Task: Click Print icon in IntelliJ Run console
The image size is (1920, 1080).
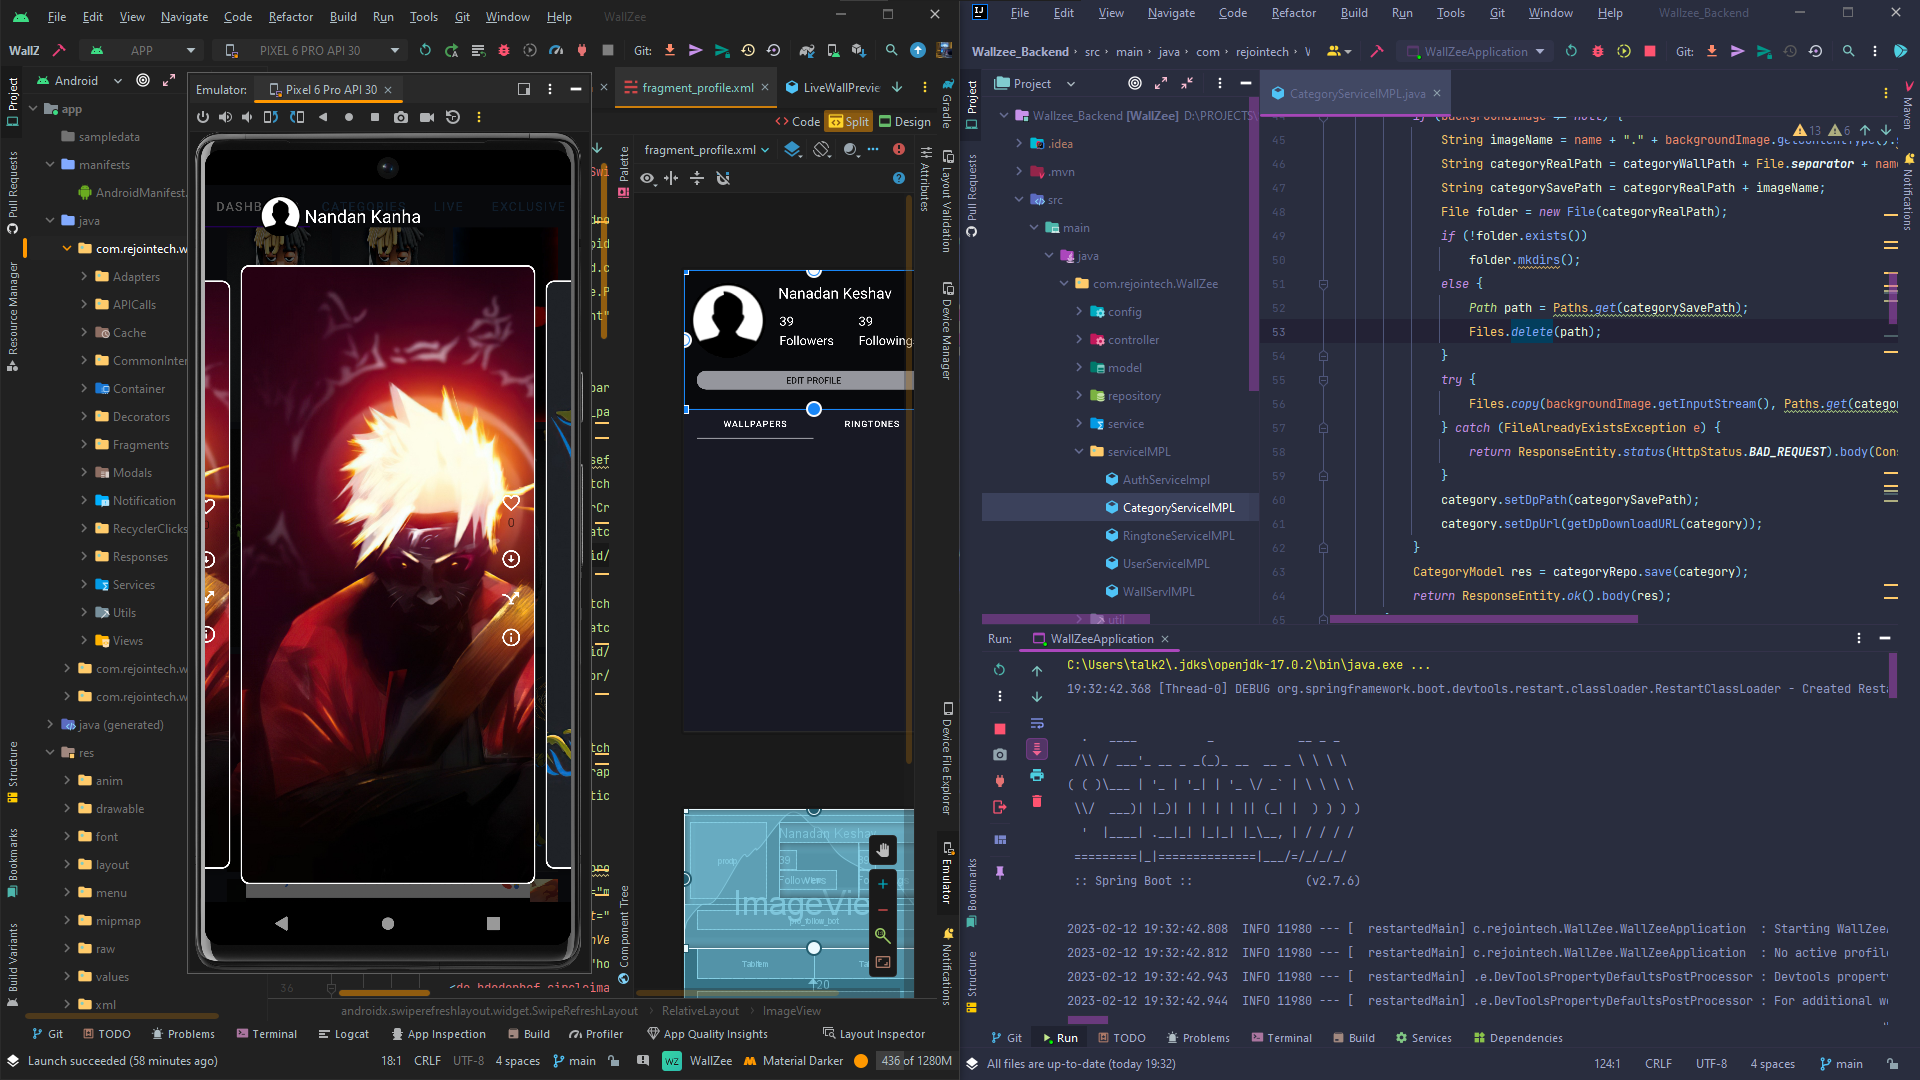Action: [x=1037, y=775]
